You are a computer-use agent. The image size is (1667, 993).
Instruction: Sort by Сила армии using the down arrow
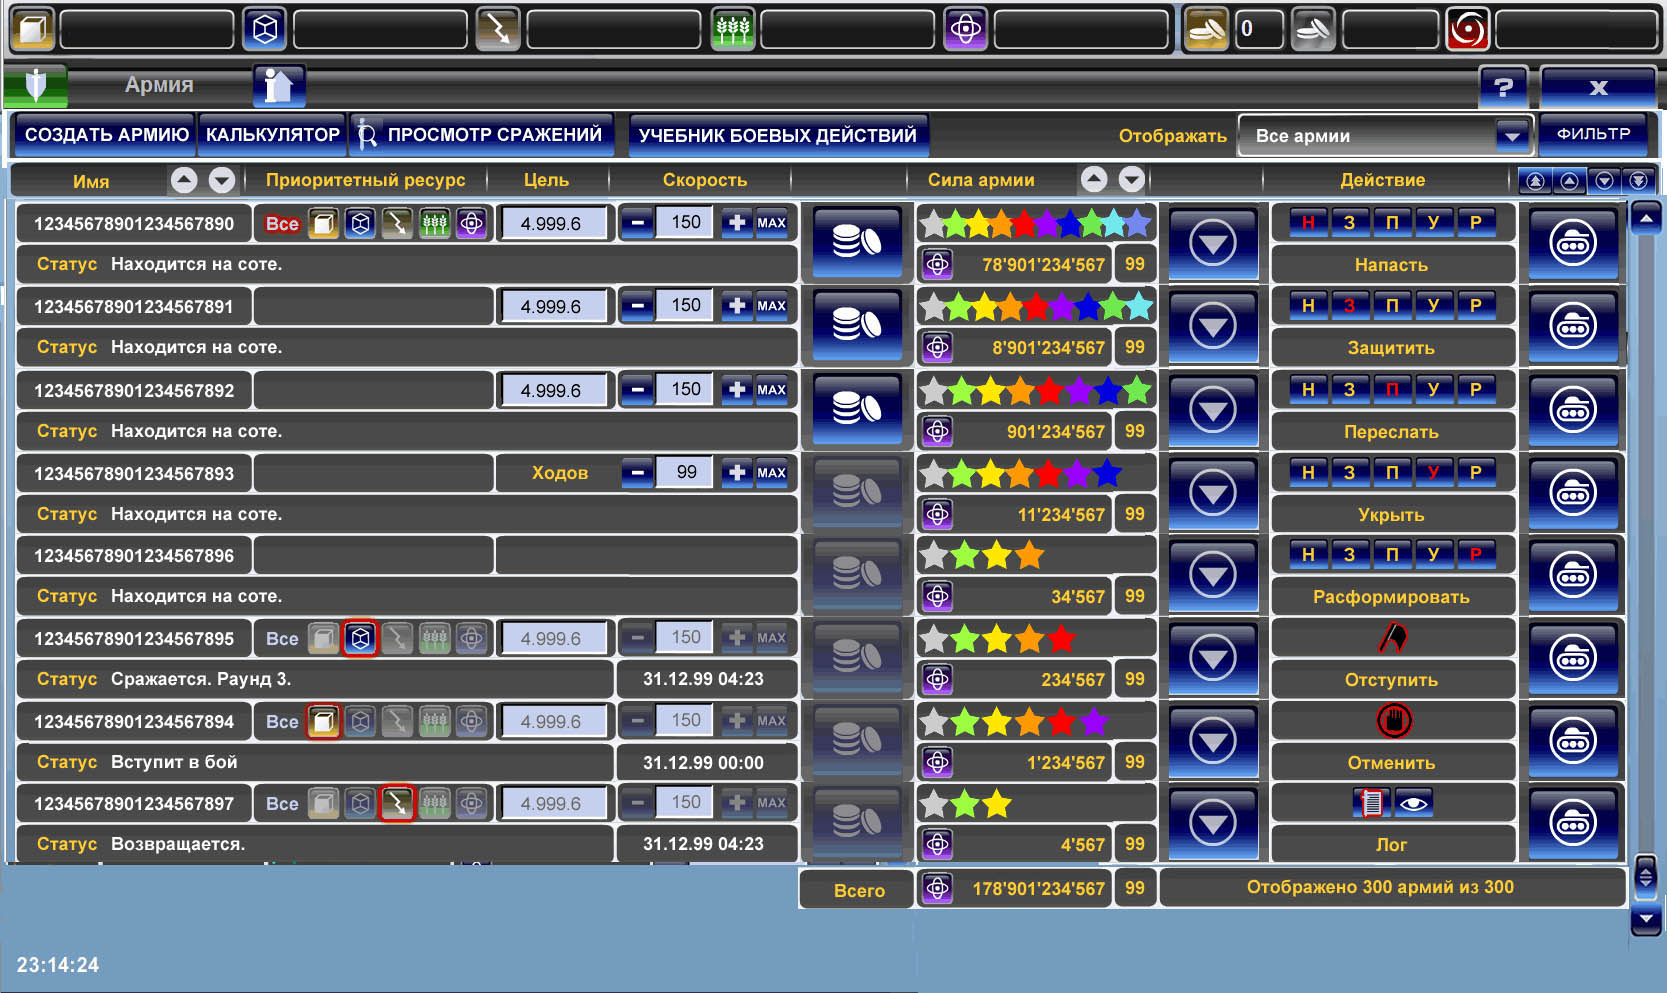pos(1131,180)
